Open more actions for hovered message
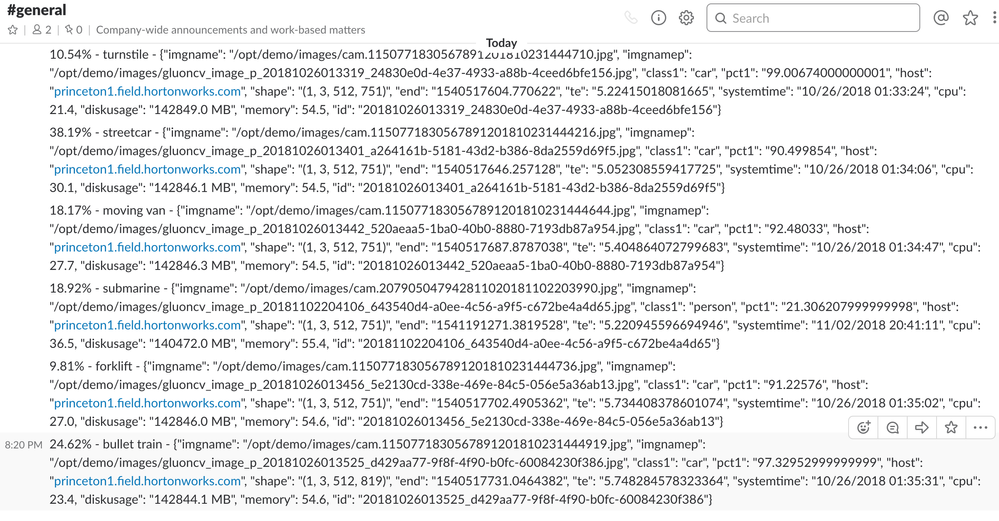Screen dimensions: 999x521 click(x=981, y=427)
